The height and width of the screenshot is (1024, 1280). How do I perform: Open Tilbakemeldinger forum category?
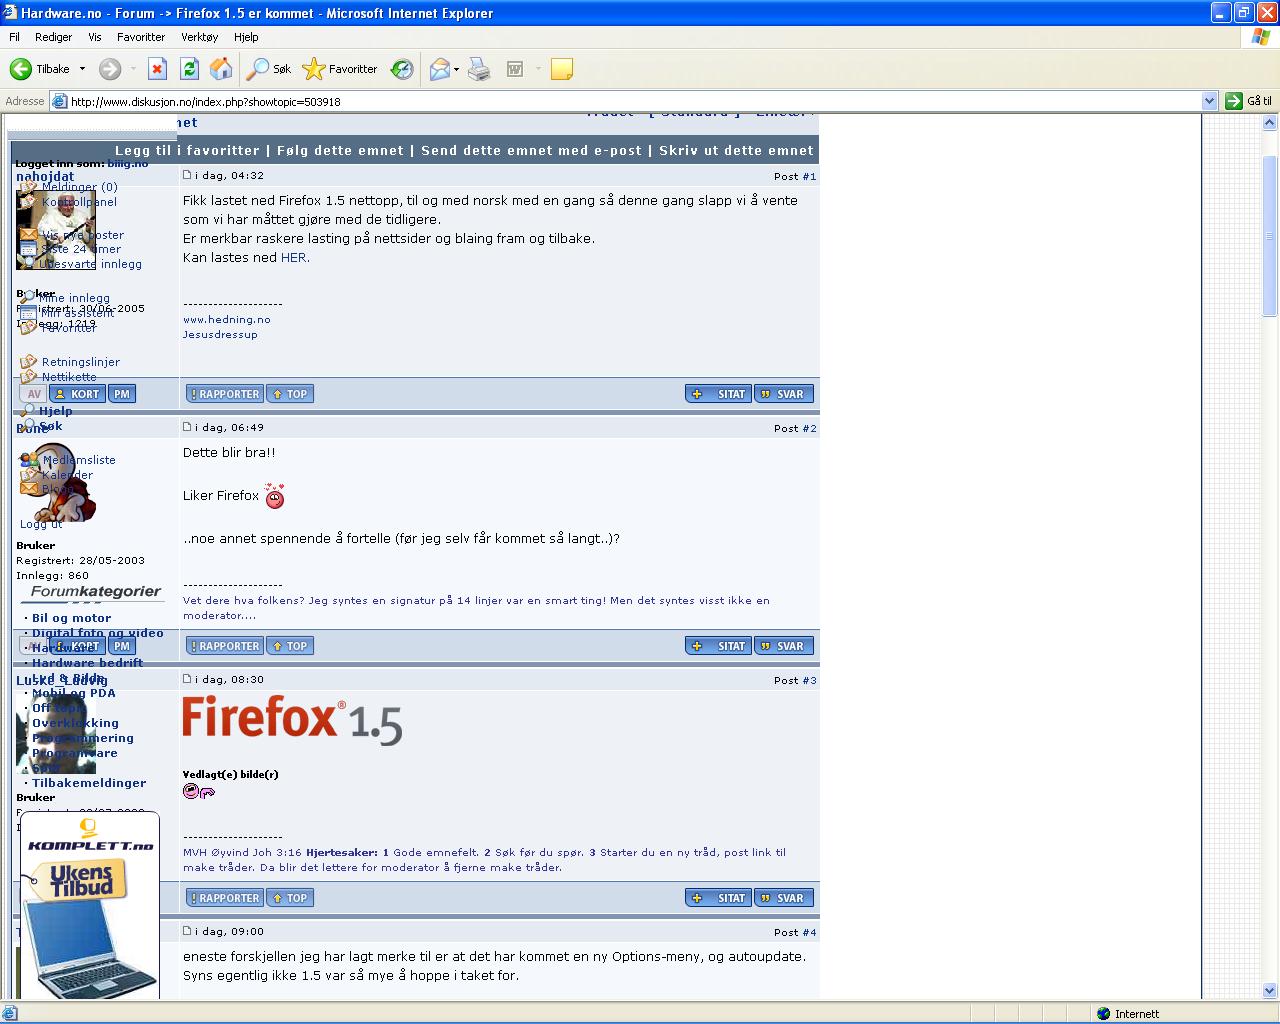click(89, 783)
